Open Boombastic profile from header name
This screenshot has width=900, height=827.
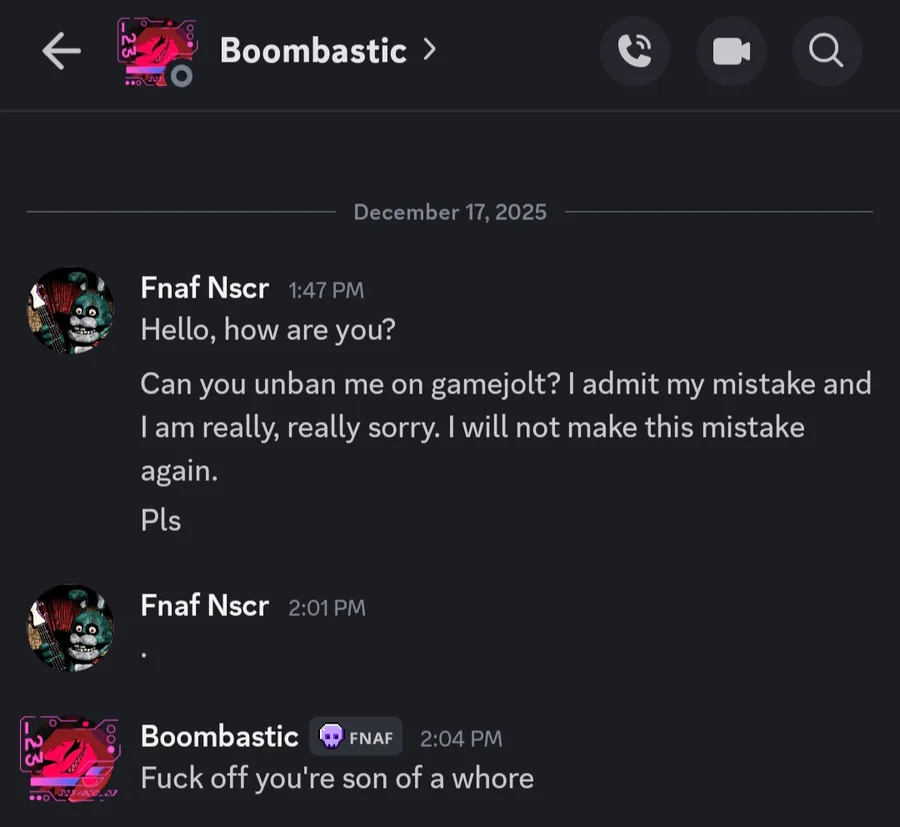tap(313, 51)
